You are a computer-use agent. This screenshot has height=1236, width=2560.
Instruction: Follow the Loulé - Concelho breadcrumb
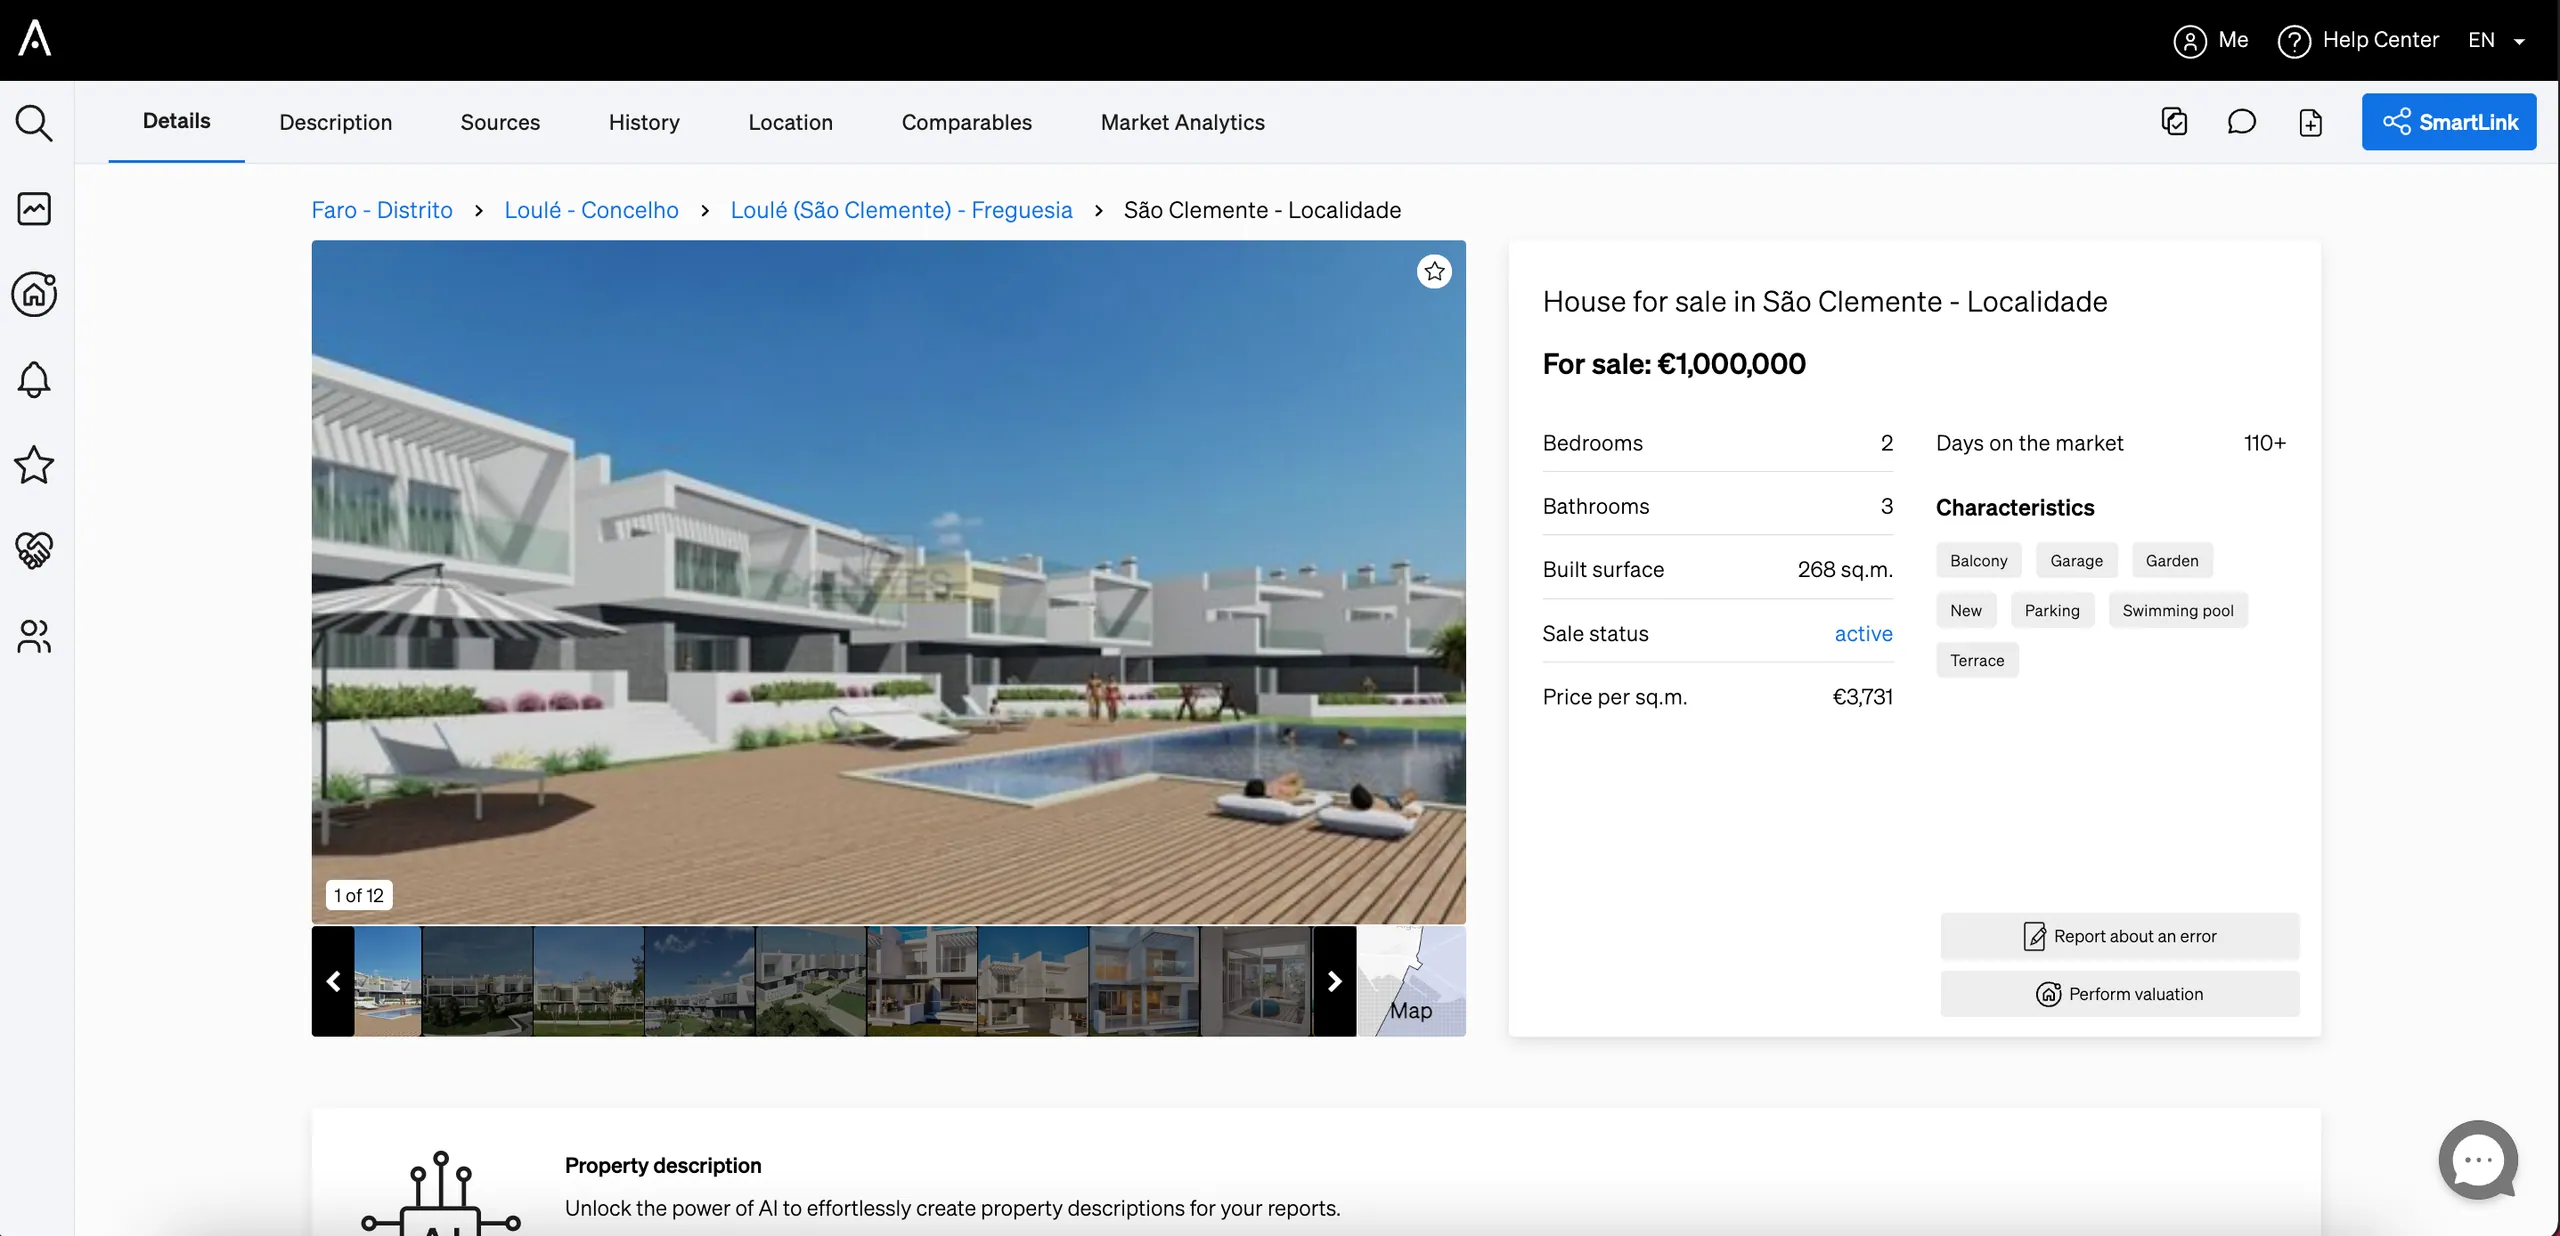tap(591, 210)
